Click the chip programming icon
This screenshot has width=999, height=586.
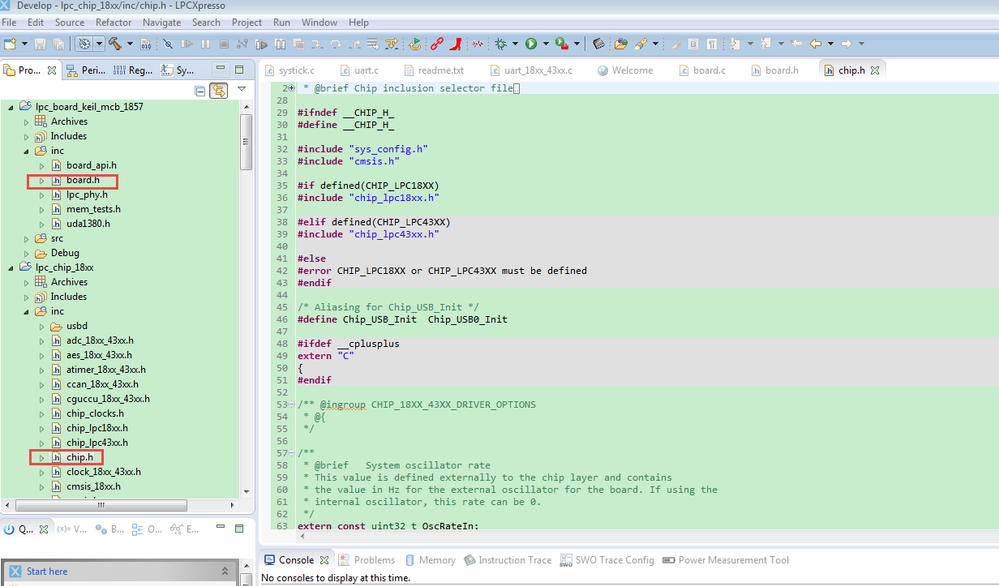(598, 43)
